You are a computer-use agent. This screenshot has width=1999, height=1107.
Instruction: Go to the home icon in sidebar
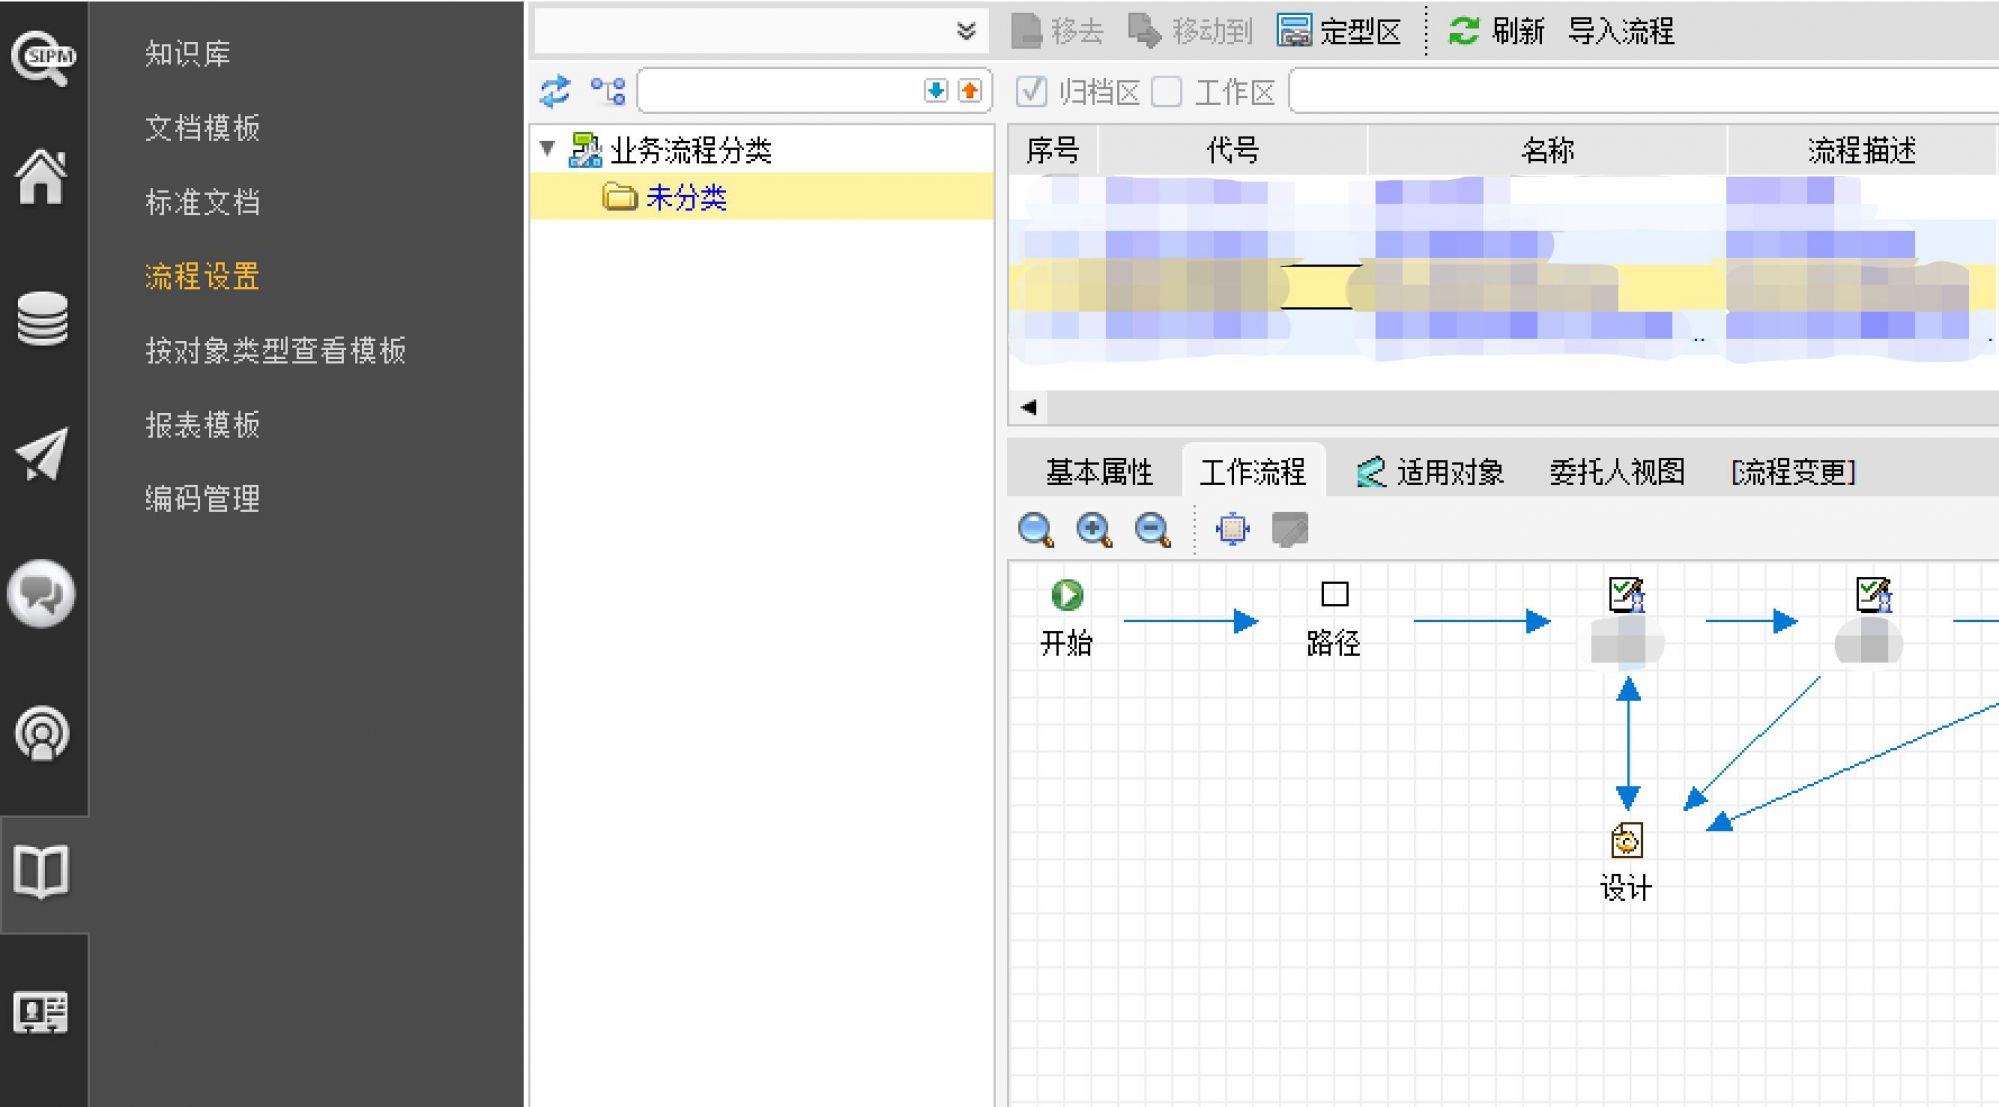pos(41,176)
